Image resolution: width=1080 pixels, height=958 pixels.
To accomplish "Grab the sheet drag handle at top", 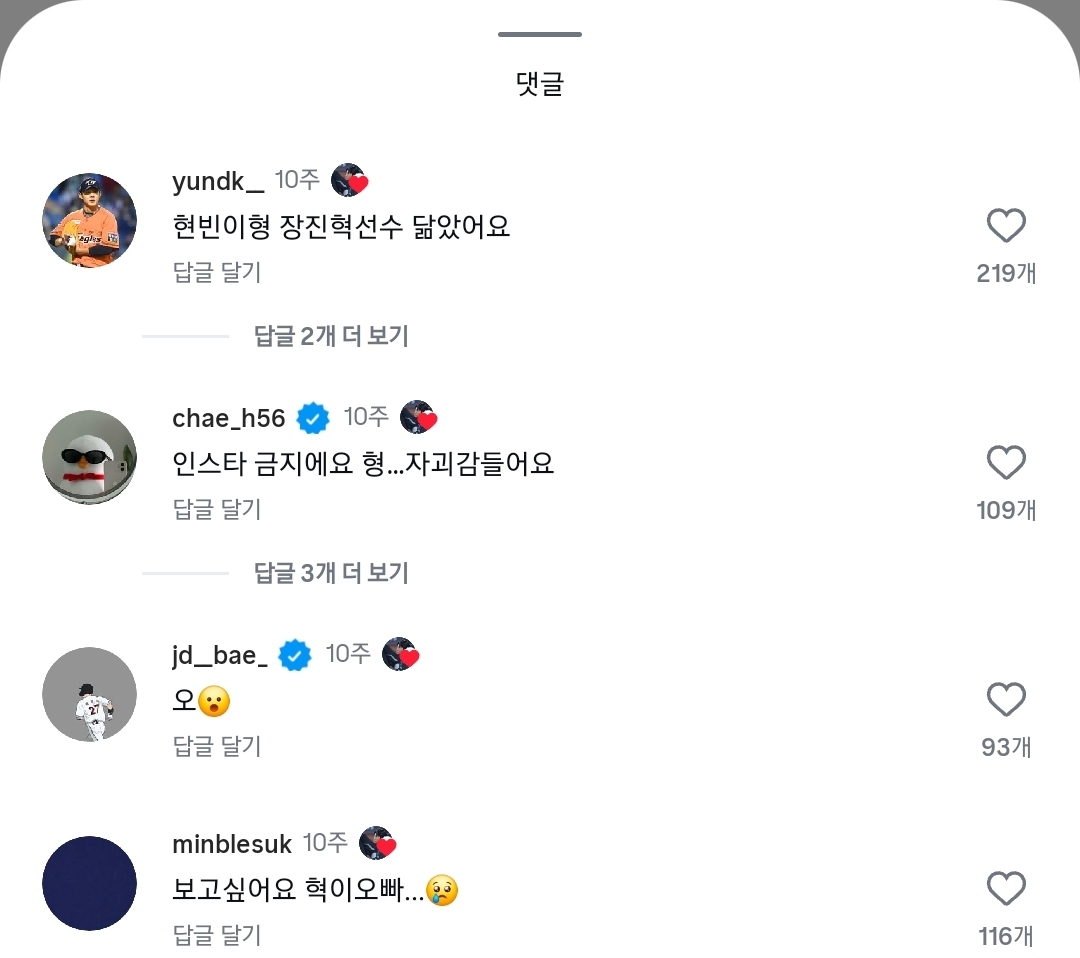I will 540,35.
